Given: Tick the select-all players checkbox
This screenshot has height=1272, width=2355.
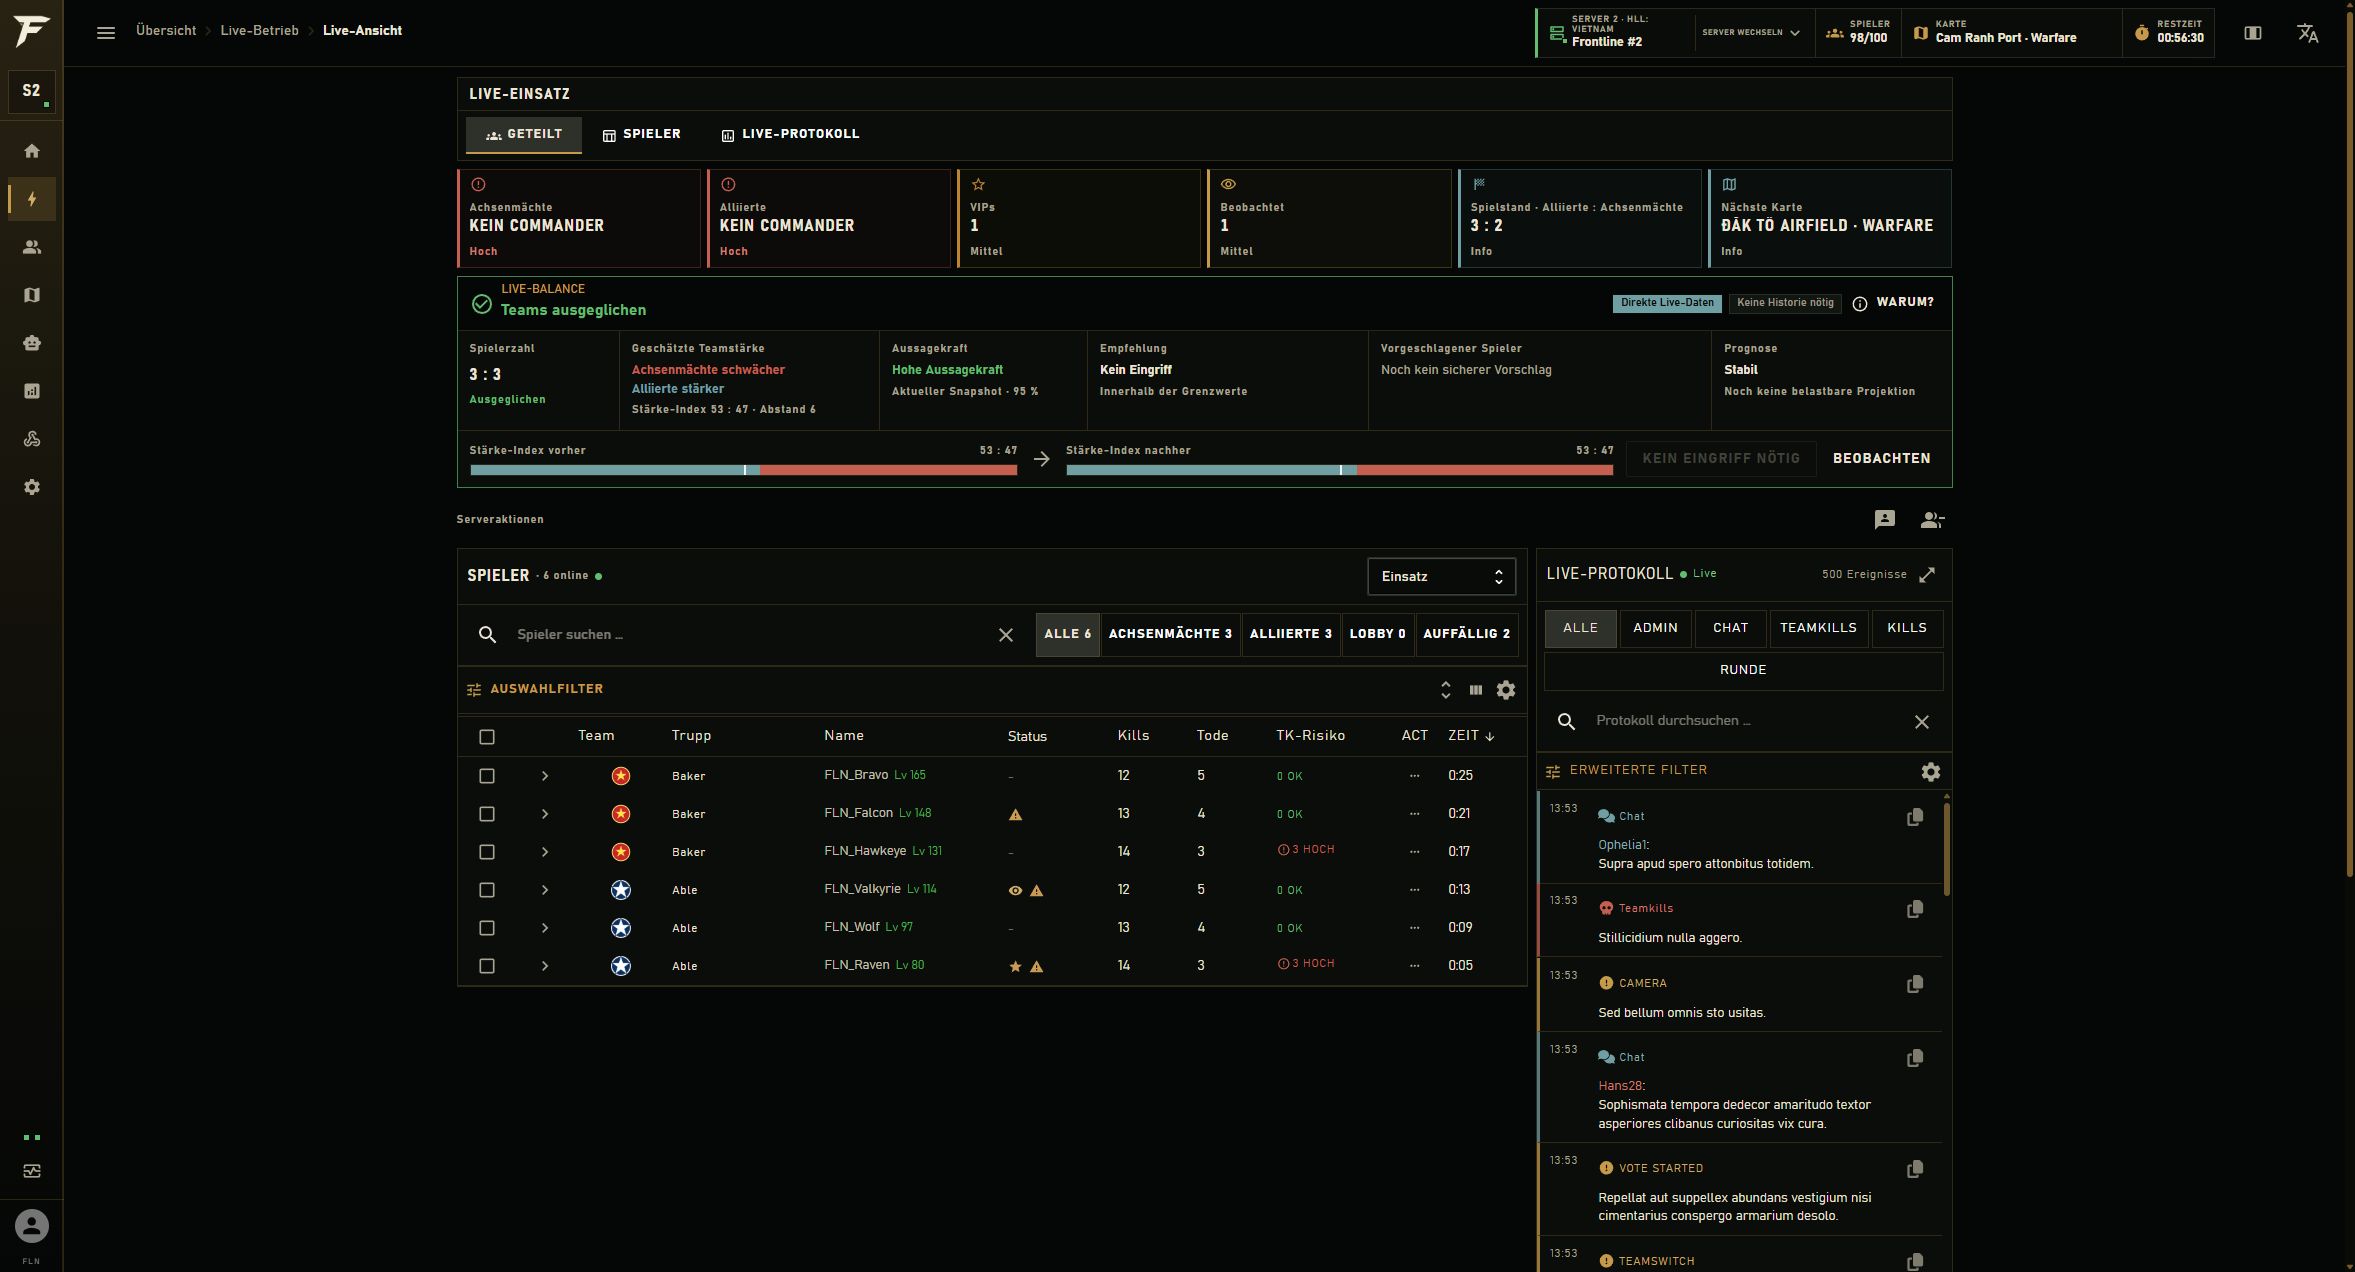Looking at the screenshot, I should tap(487, 737).
